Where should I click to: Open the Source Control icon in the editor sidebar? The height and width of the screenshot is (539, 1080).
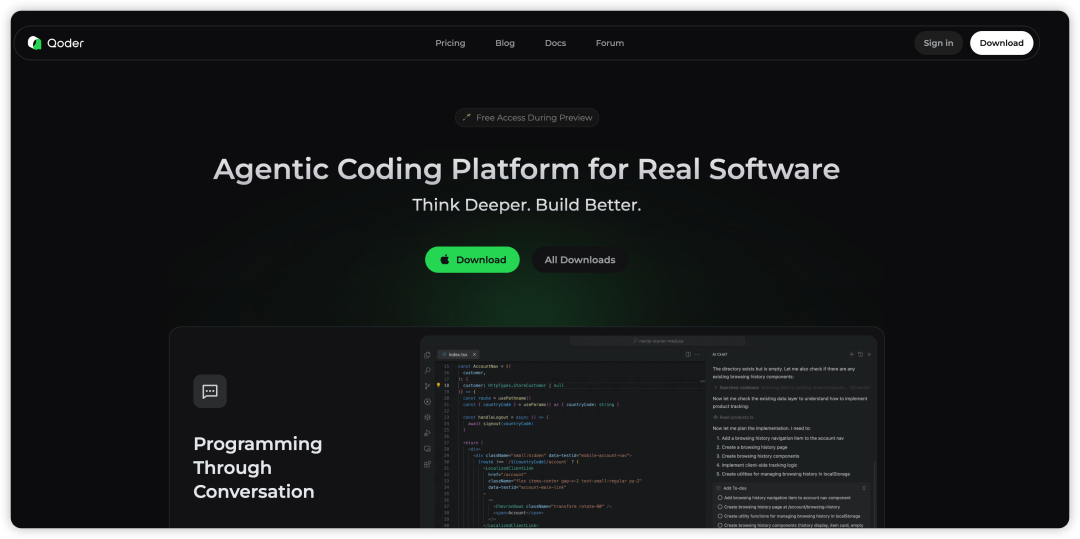(428, 386)
